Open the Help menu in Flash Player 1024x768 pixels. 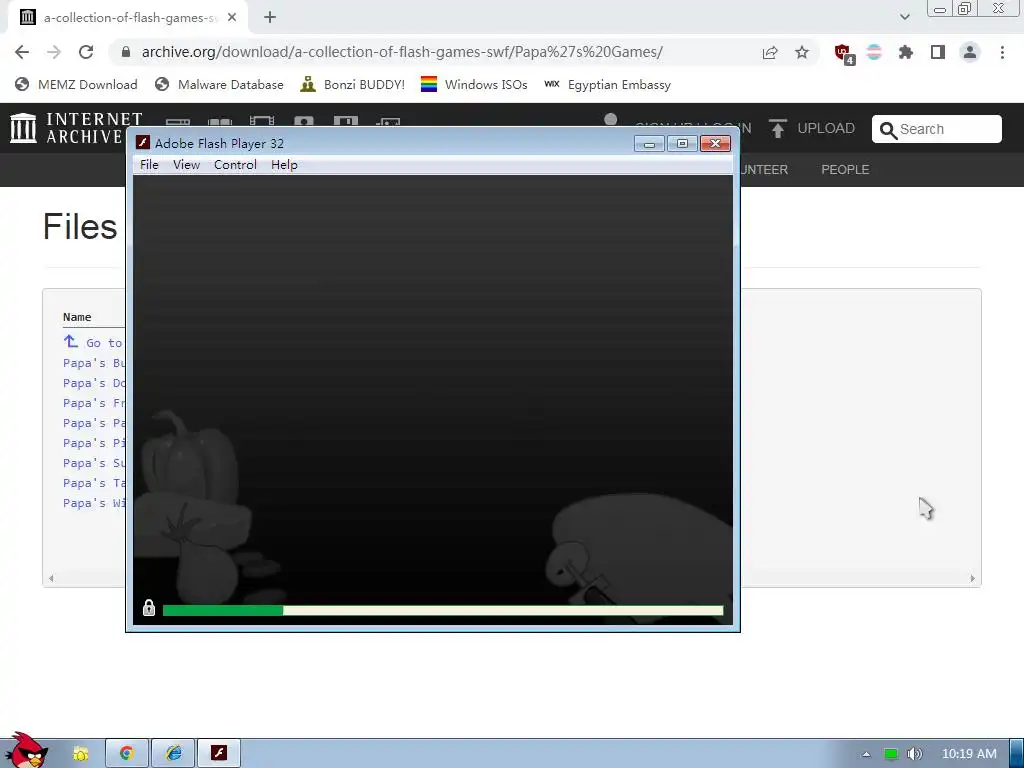click(284, 165)
